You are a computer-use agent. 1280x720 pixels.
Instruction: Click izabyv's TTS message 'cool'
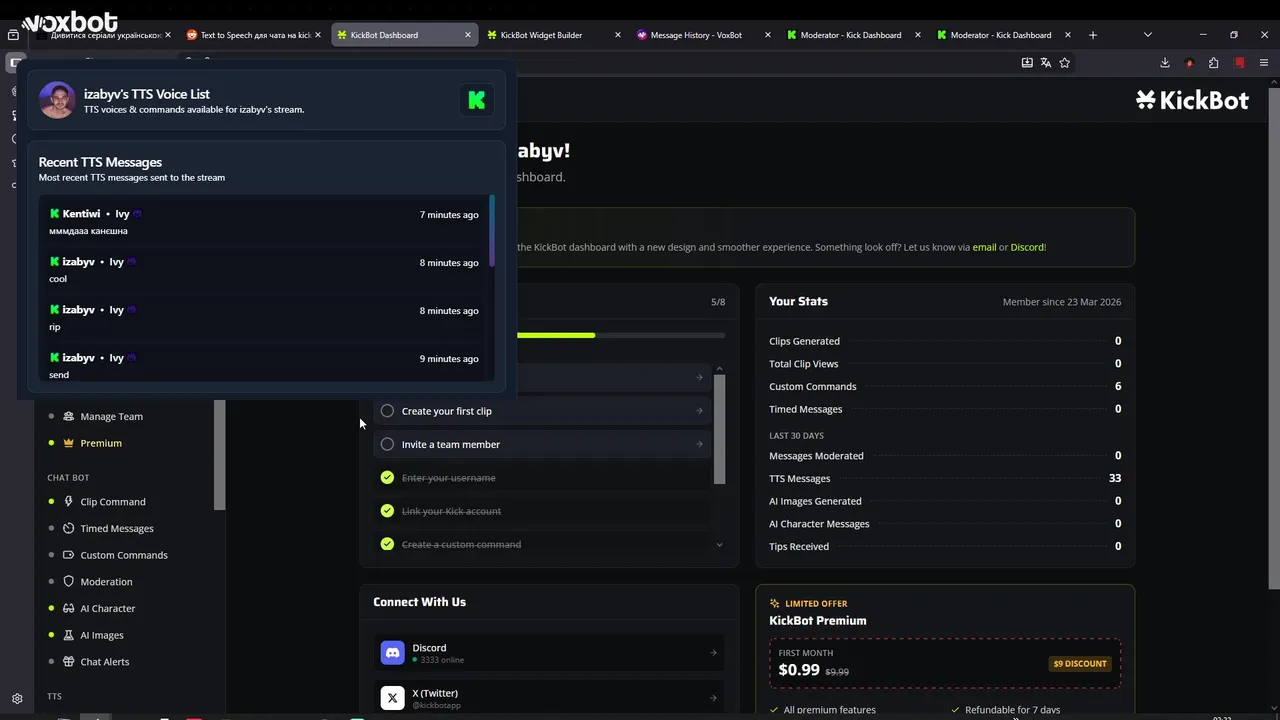tap(58, 279)
